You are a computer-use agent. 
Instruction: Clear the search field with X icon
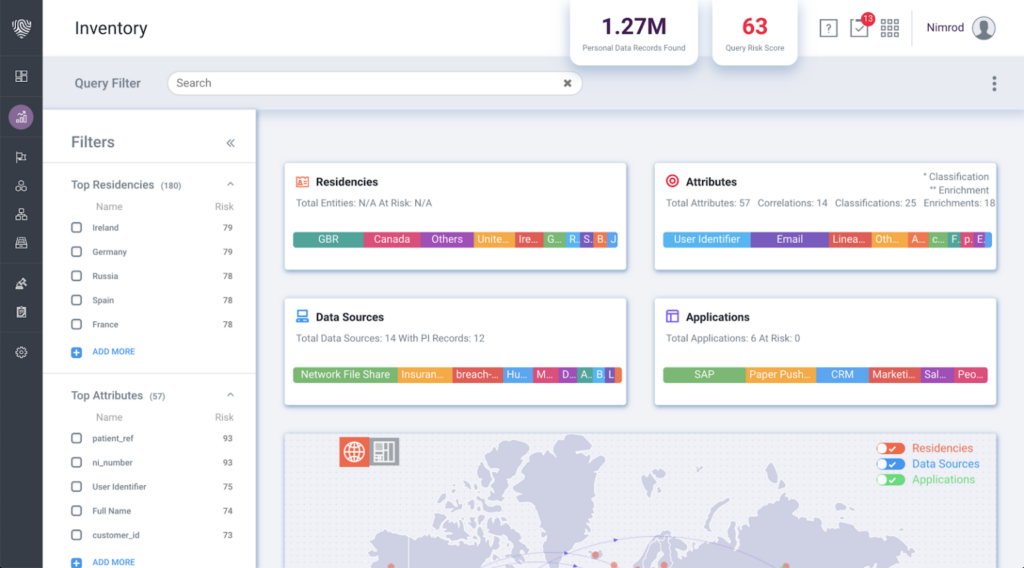(567, 84)
